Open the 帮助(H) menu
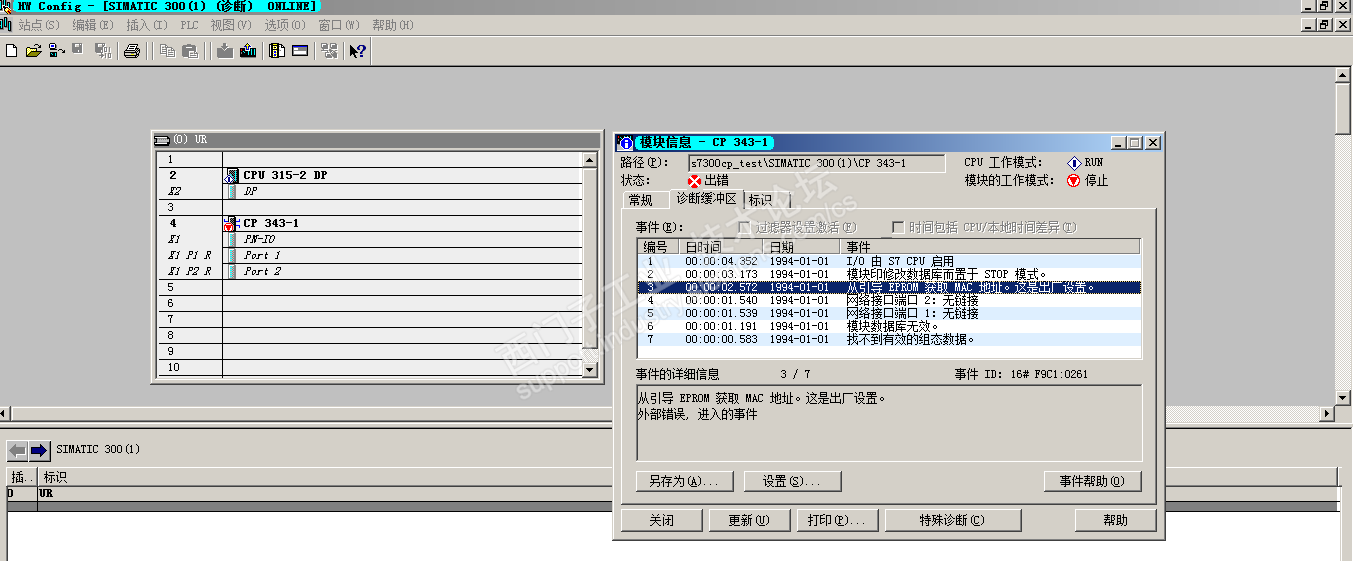This screenshot has width=1353, height=561. point(392,25)
